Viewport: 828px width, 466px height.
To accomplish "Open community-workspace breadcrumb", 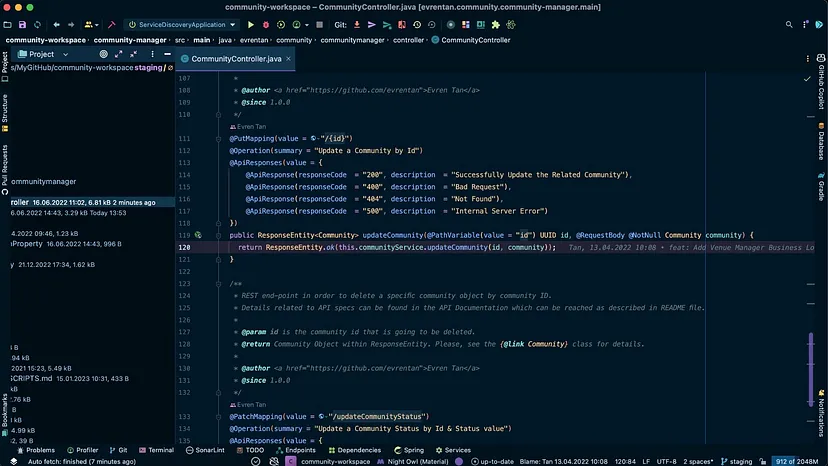I will pyautogui.click(x=45, y=40).
